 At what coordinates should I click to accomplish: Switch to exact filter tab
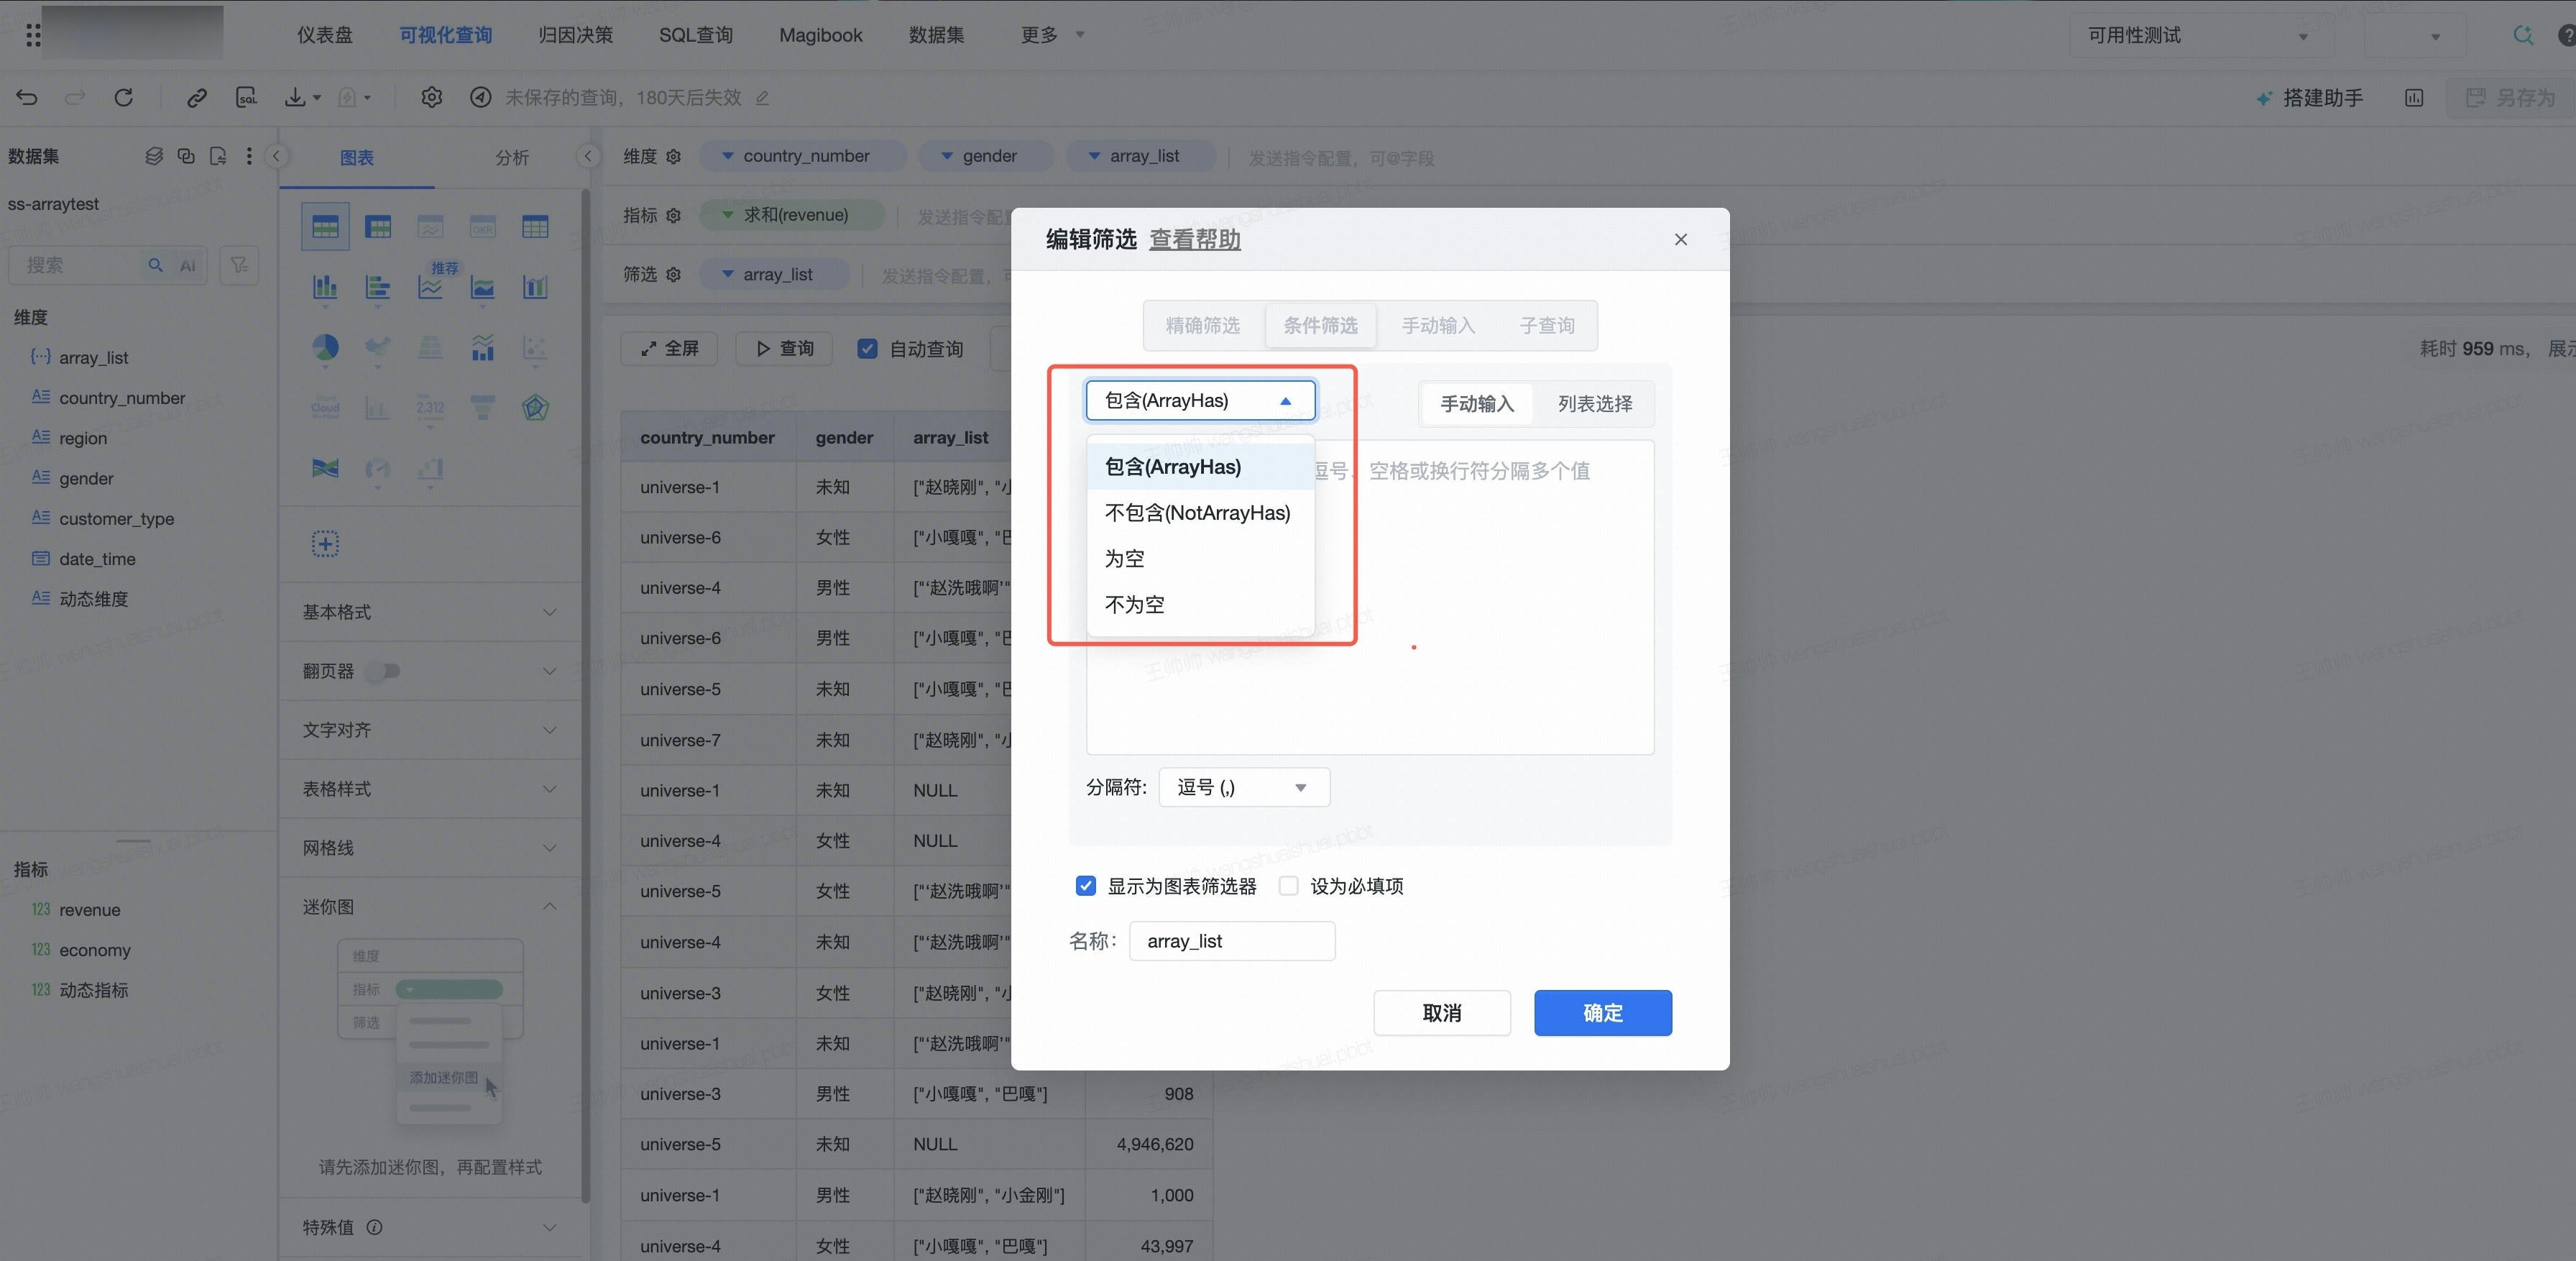1202,326
